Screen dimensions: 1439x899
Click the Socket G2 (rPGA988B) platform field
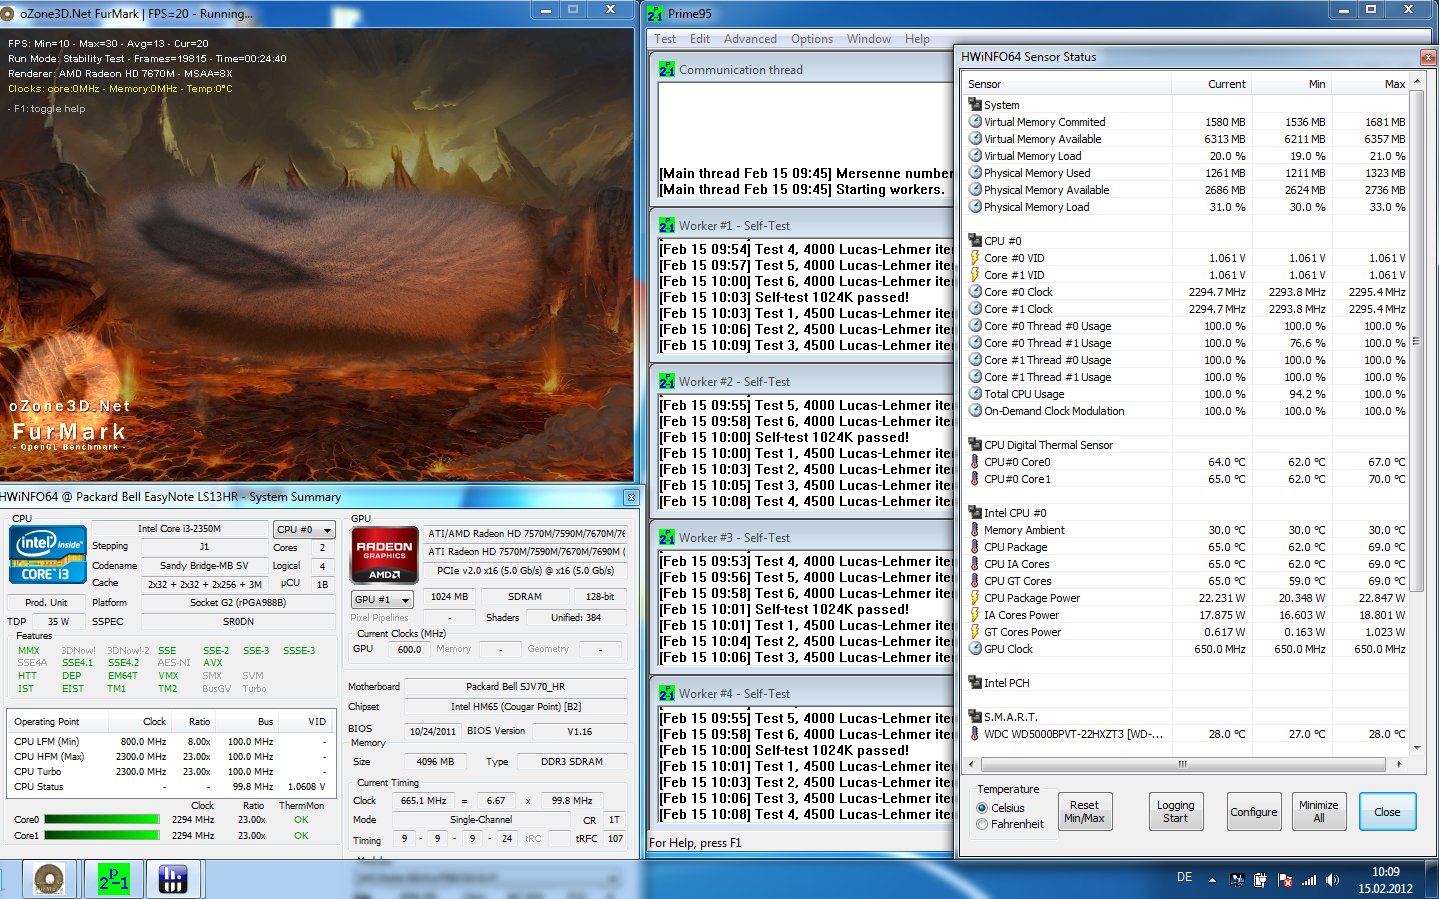pos(238,603)
